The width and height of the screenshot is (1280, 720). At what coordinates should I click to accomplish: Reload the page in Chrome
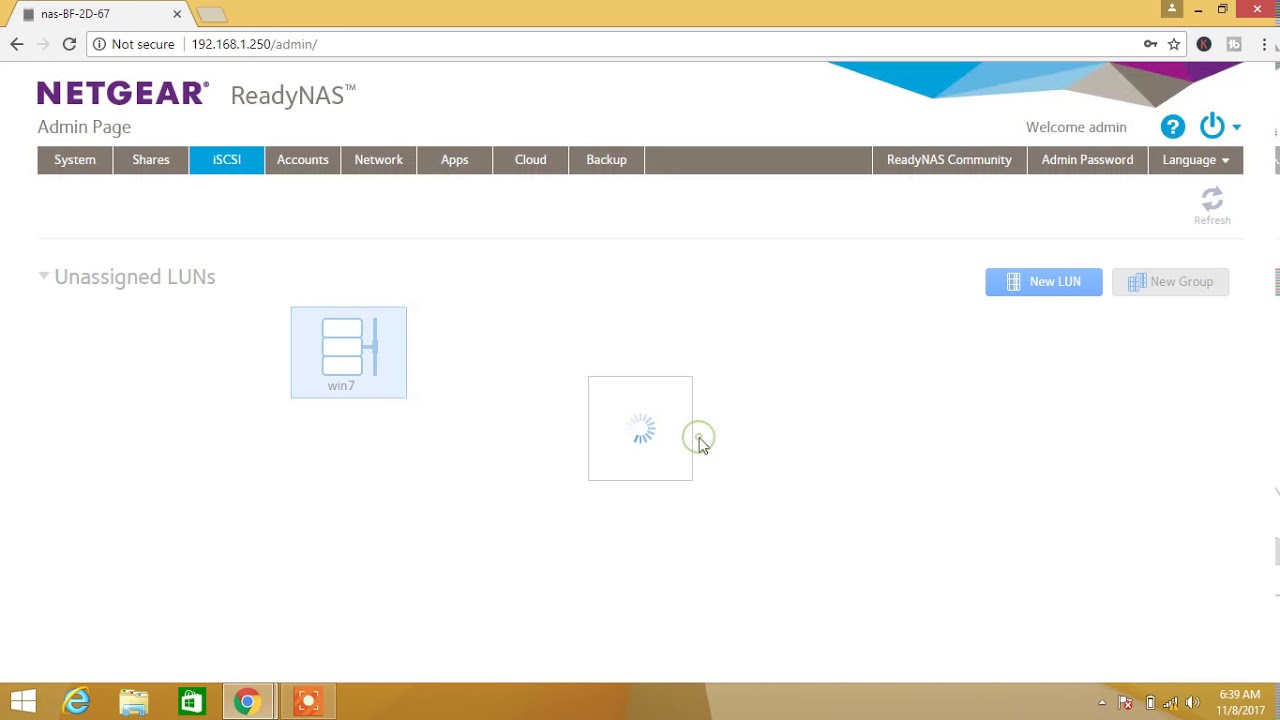point(69,44)
